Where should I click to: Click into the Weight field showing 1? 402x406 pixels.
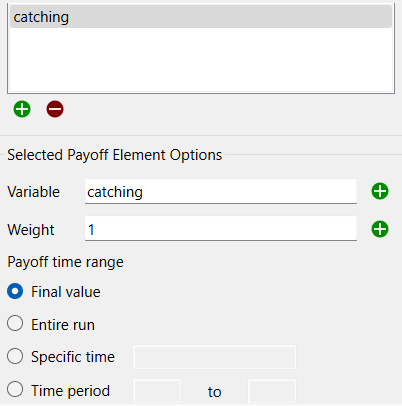221,229
